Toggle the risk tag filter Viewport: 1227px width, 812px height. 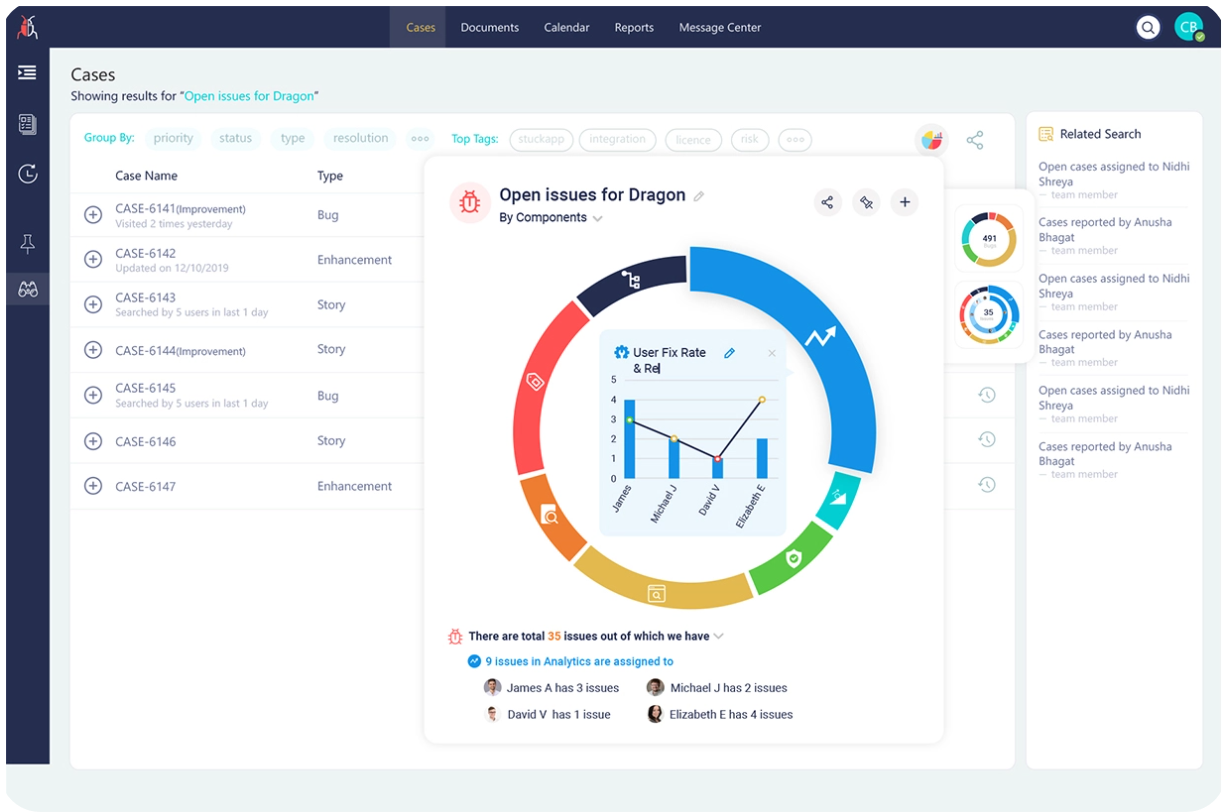click(750, 140)
